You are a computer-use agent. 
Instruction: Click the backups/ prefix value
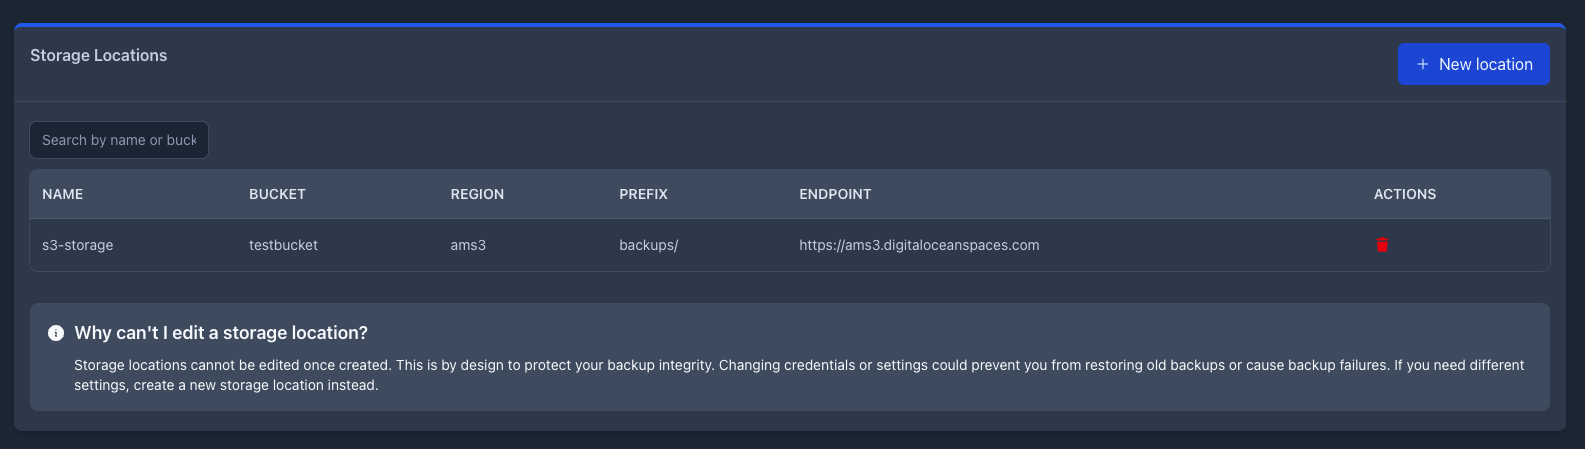(x=648, y=245)
